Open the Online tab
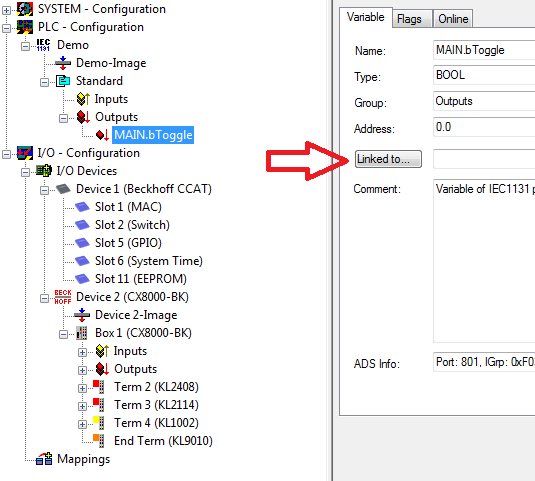Screen dimensions: 535x481 [453, 19]
